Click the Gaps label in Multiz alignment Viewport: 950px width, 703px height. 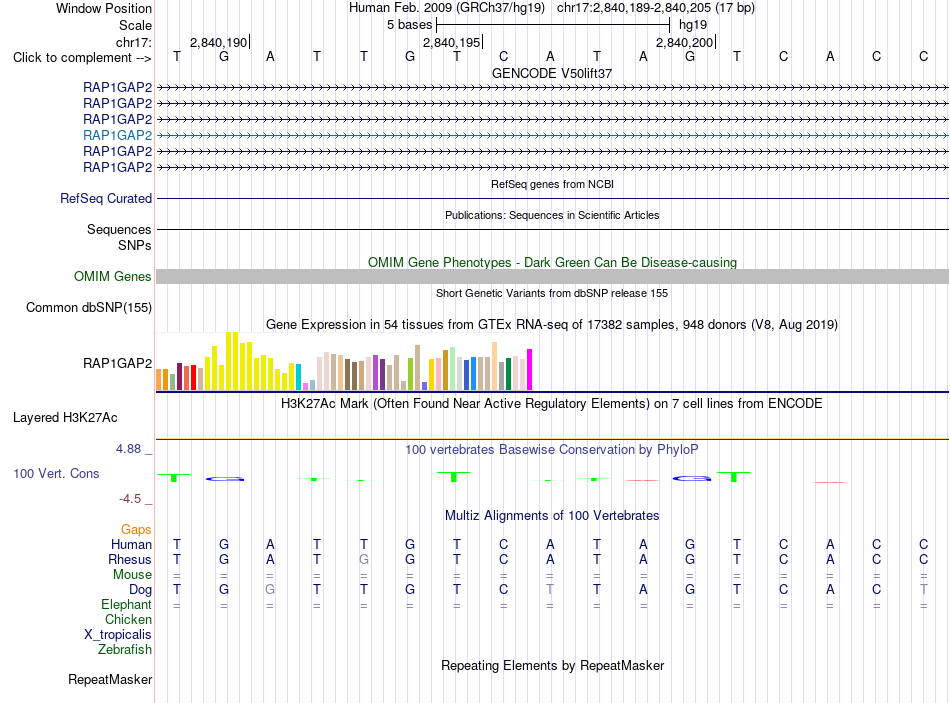click(136, 530)
